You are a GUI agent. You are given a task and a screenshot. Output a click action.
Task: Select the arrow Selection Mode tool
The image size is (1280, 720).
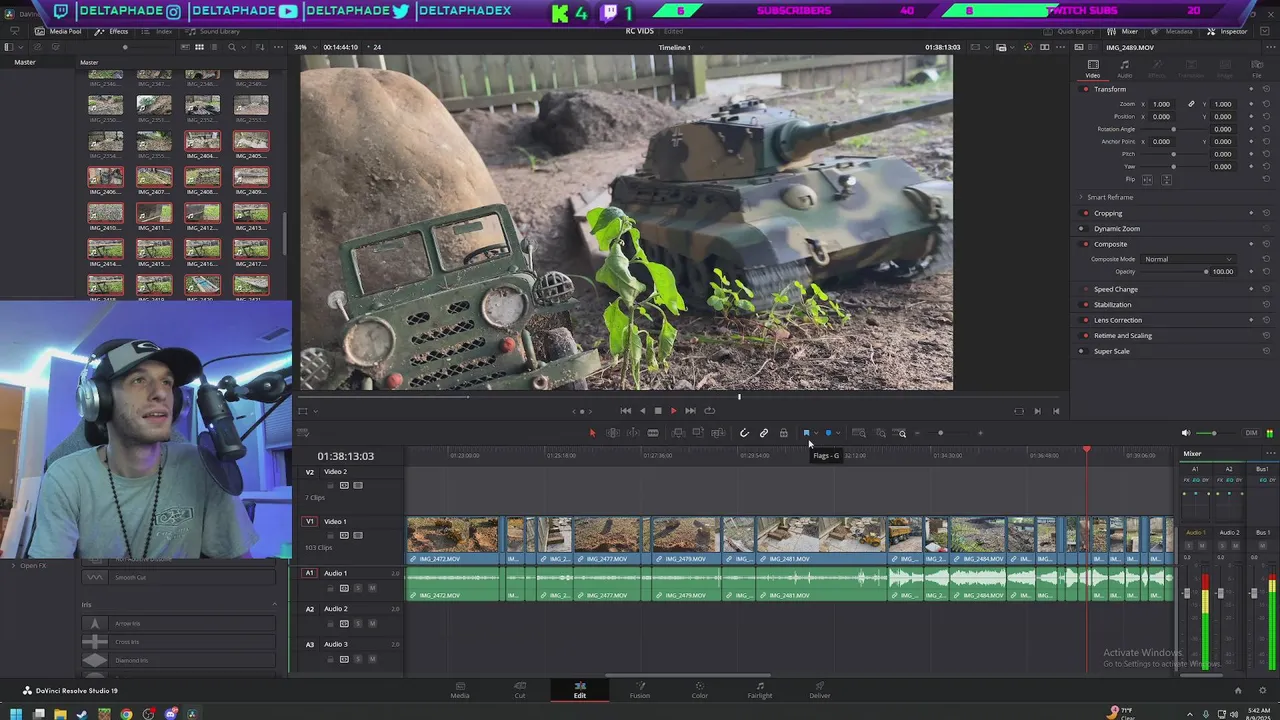coord(592,433)
